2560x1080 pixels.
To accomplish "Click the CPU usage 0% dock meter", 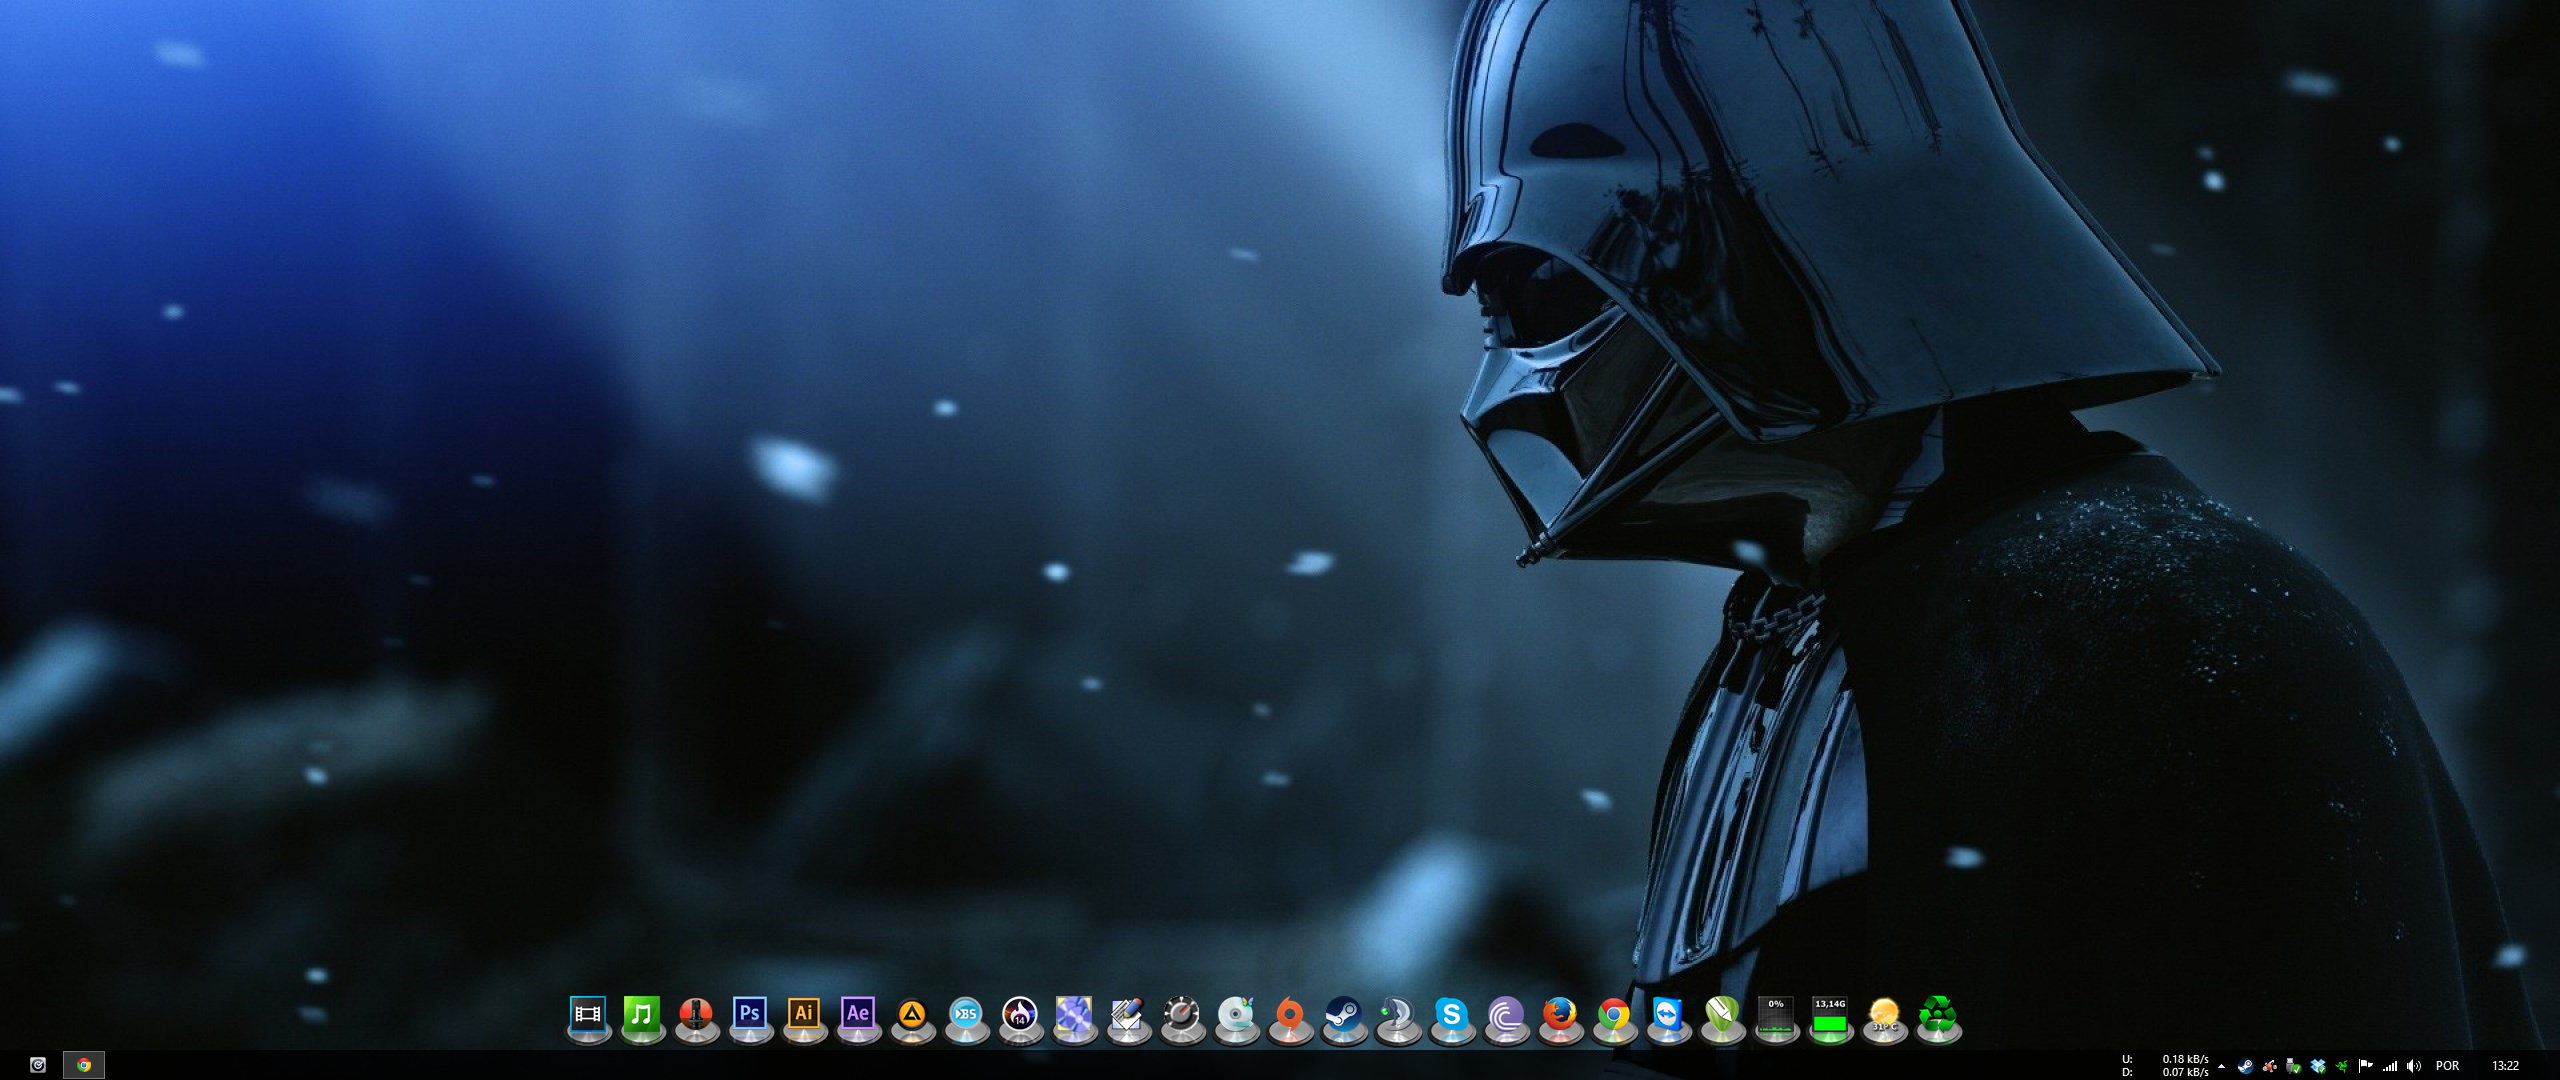I will point(1776,1015).
